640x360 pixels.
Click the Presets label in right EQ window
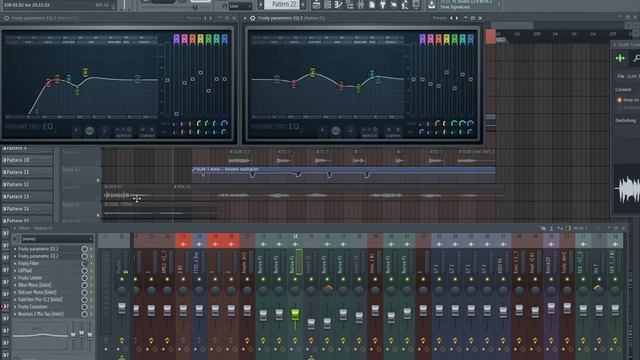440,18
